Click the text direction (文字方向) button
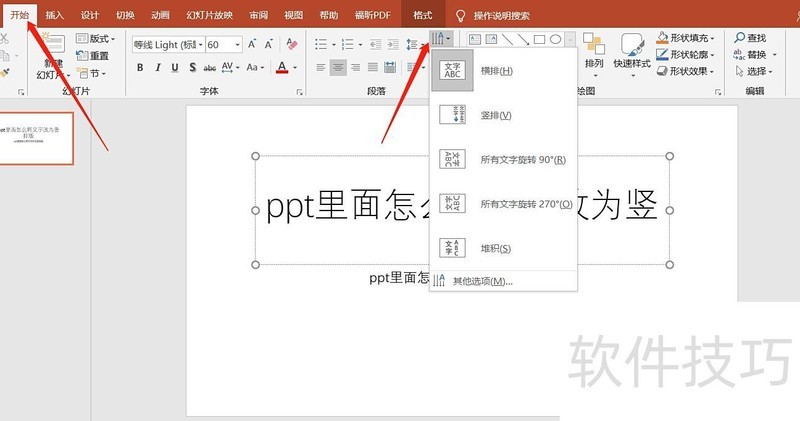 point(440,38)
